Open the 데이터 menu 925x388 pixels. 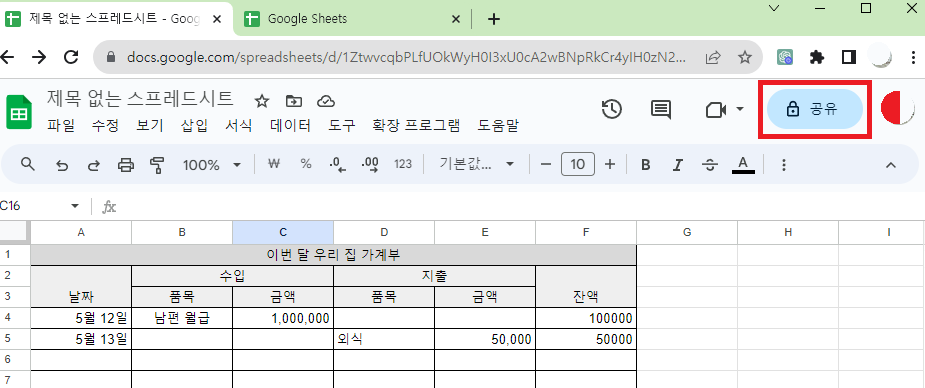(290, 125)
